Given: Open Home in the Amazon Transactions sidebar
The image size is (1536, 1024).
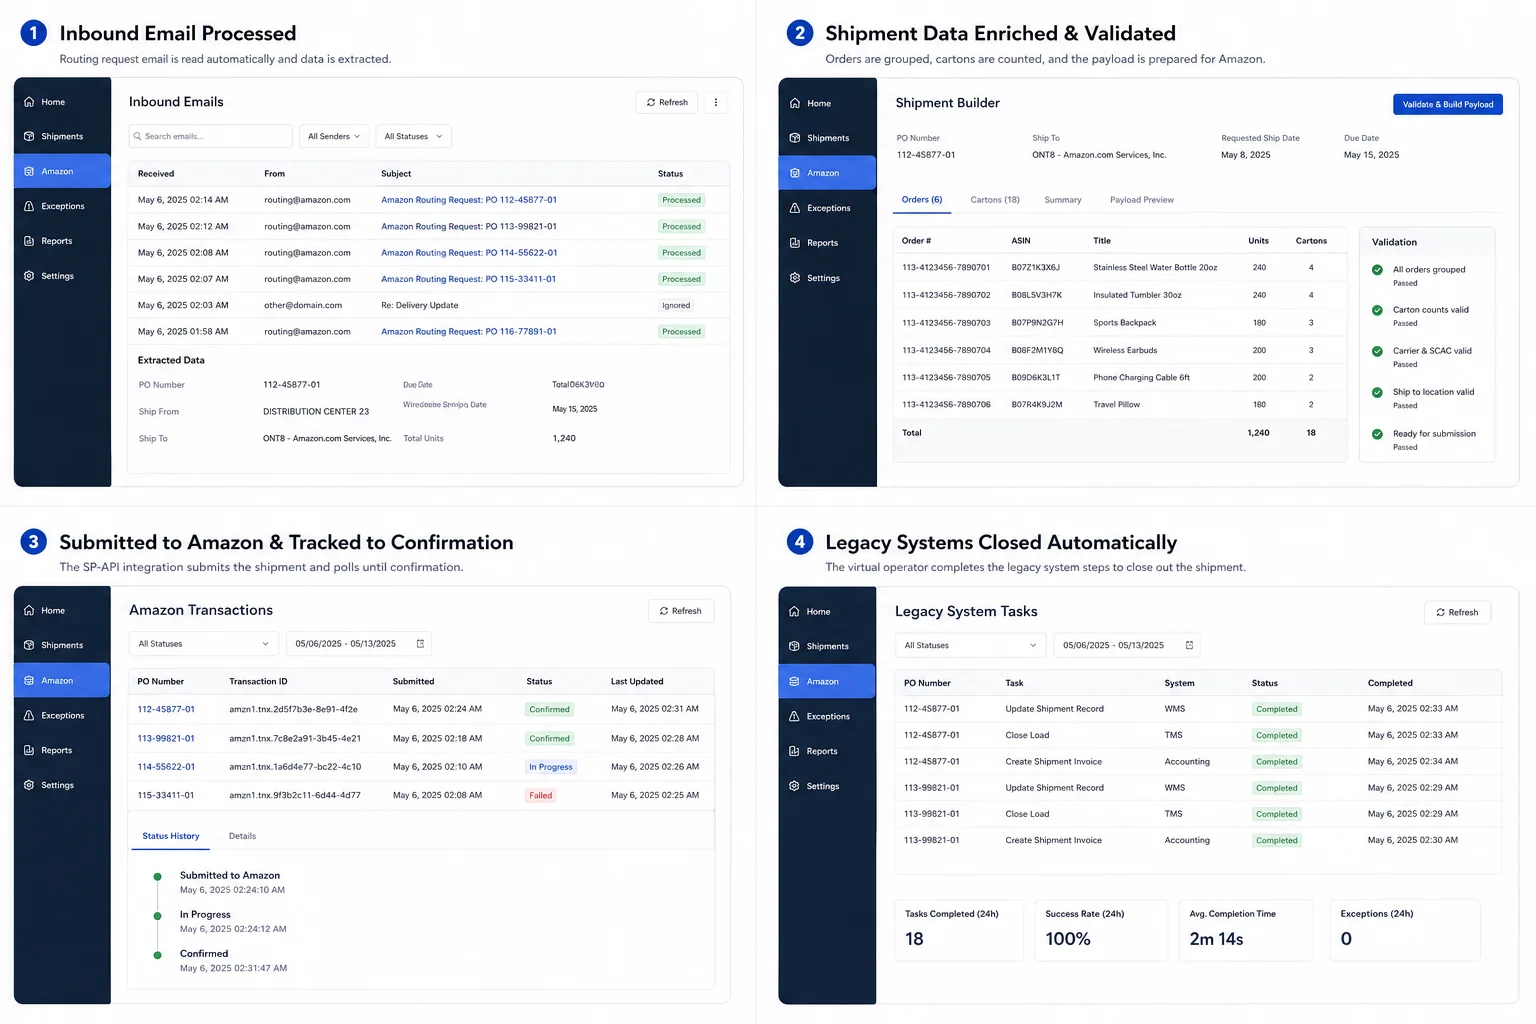Looking at the screenshot, I should (45, 611).
